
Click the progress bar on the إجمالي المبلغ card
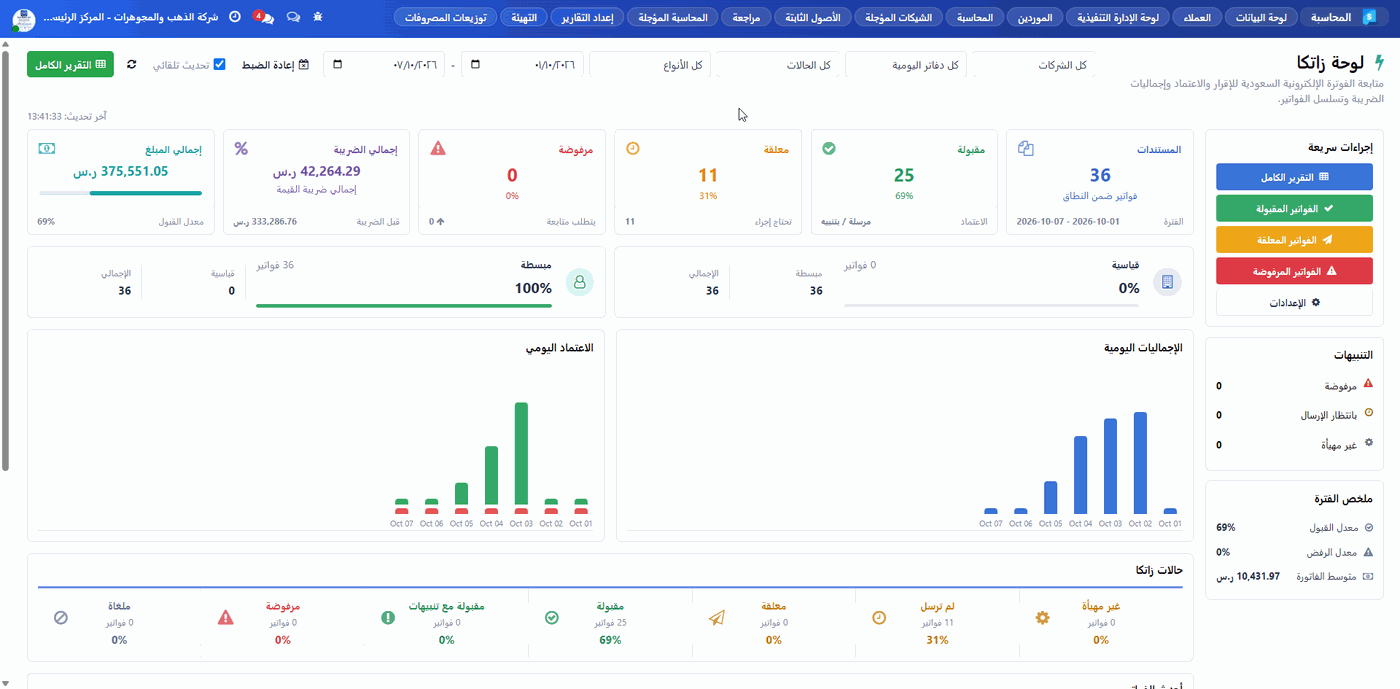tap(121, 193)
